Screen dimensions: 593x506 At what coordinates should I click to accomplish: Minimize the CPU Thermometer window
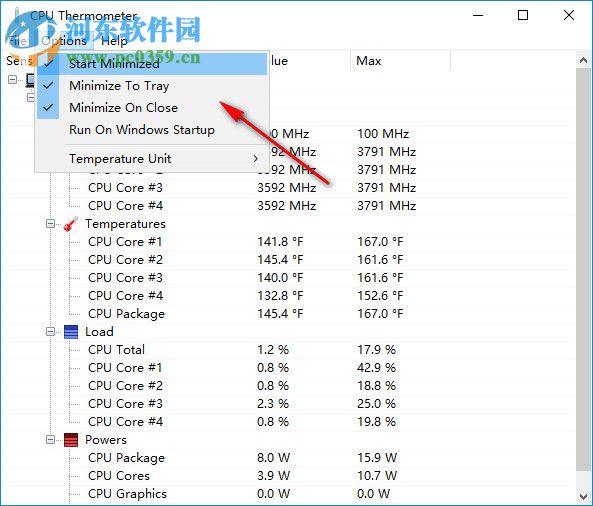pos(478,15)
